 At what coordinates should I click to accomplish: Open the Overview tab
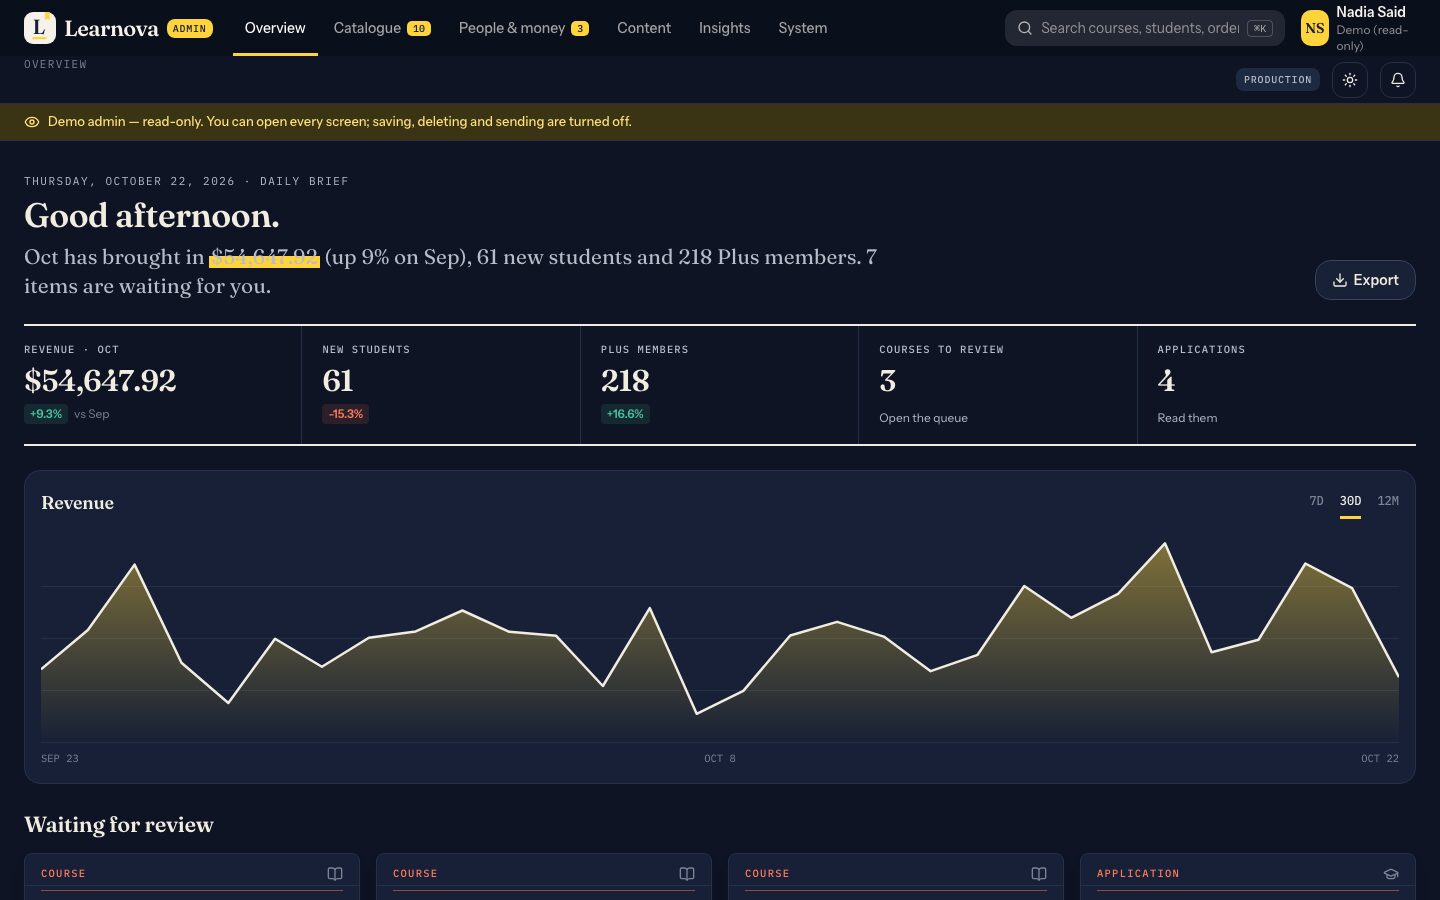tap(275, 28)
